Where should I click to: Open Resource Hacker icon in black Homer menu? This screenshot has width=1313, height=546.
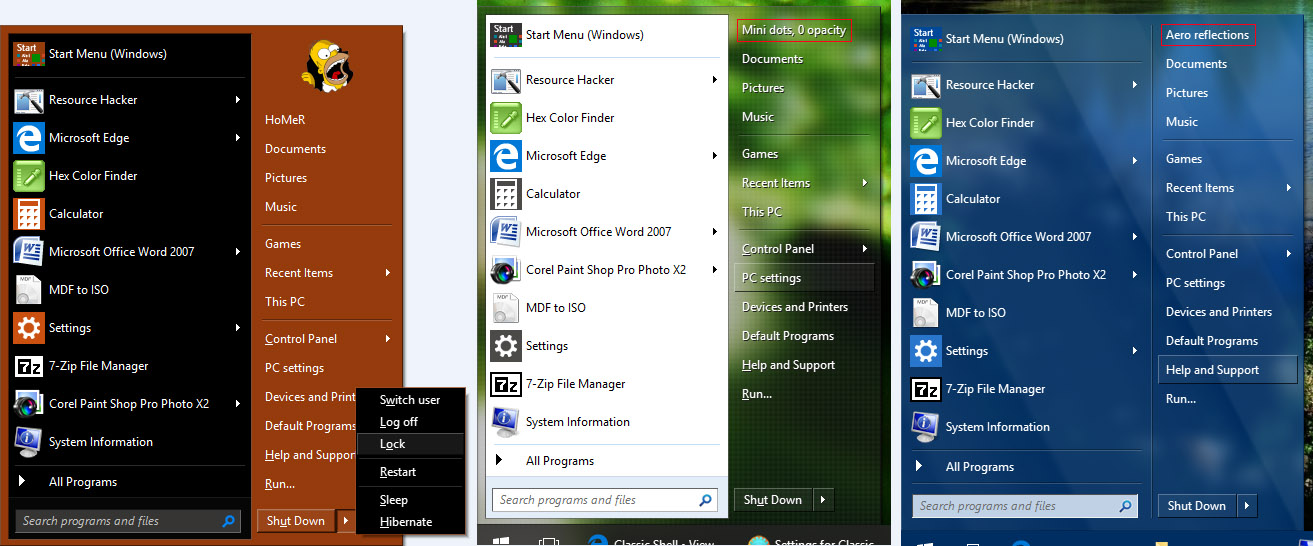click(x=28, y=100)
